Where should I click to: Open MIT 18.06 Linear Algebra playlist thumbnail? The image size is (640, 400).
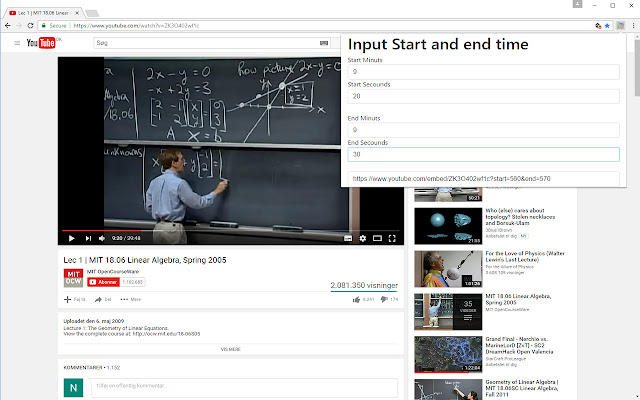448,312
